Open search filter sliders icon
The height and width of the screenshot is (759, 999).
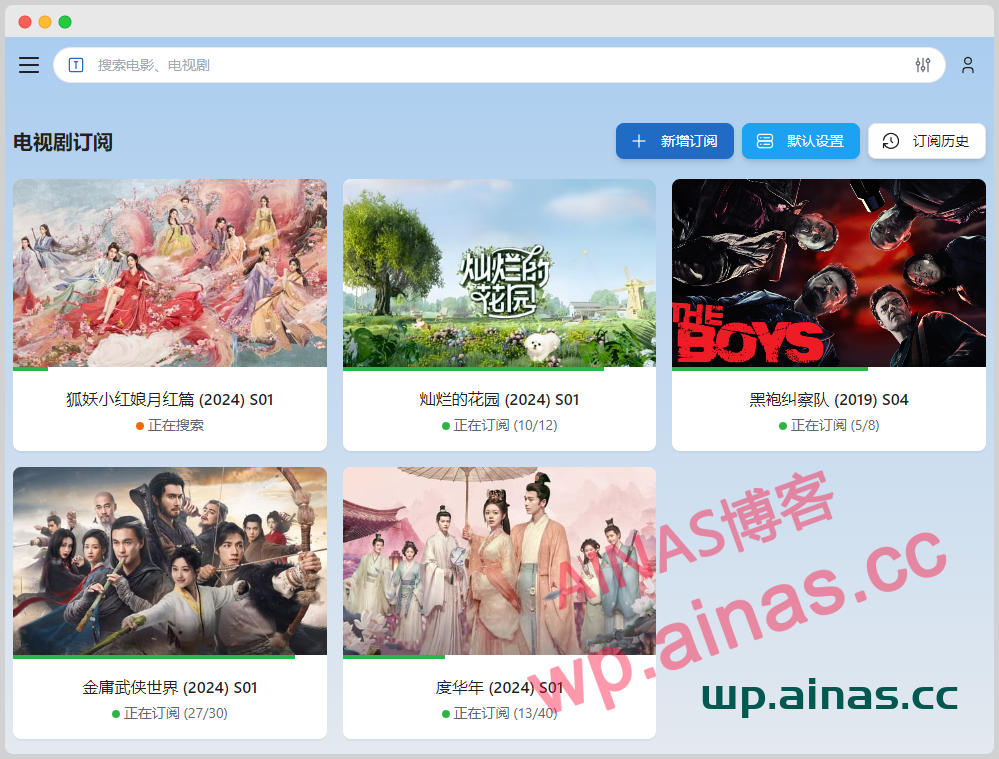(x=923, y=65)
